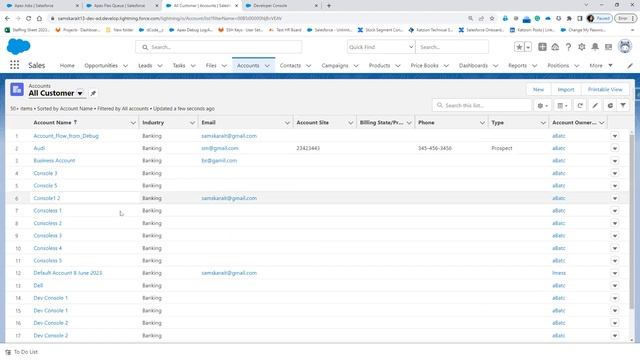Viewport: 640px width, 360px height.
Task: Open the Quick Find combo box
Action: pyautogui.click(x=380, y=47)
